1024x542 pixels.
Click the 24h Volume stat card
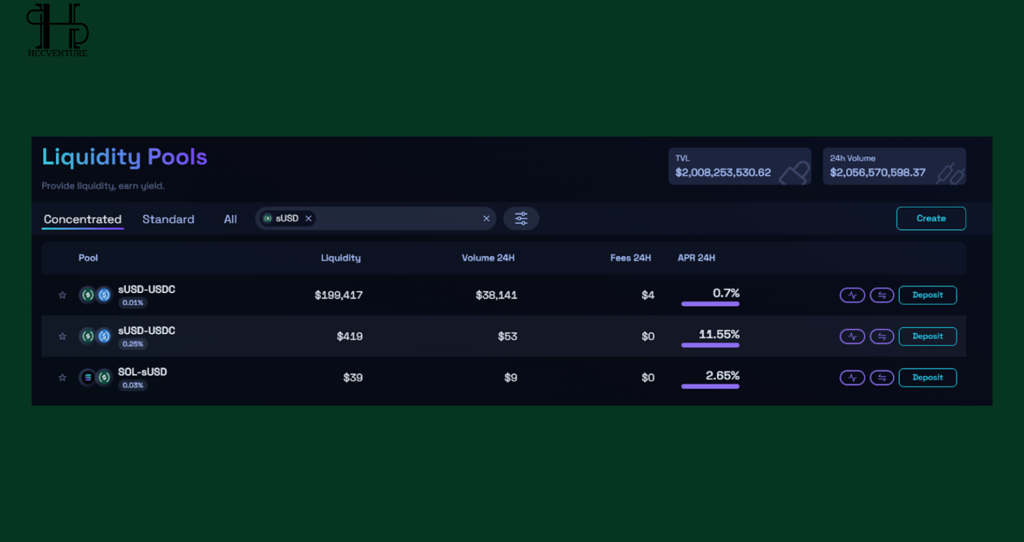[x=894, y=166]
